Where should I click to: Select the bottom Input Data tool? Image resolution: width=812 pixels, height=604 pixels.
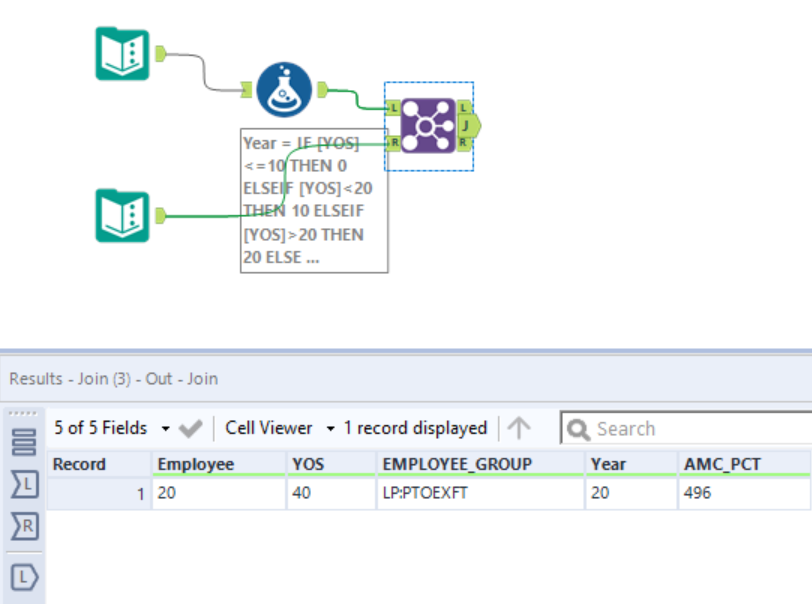pyautogui.click(x=122, y=214)
